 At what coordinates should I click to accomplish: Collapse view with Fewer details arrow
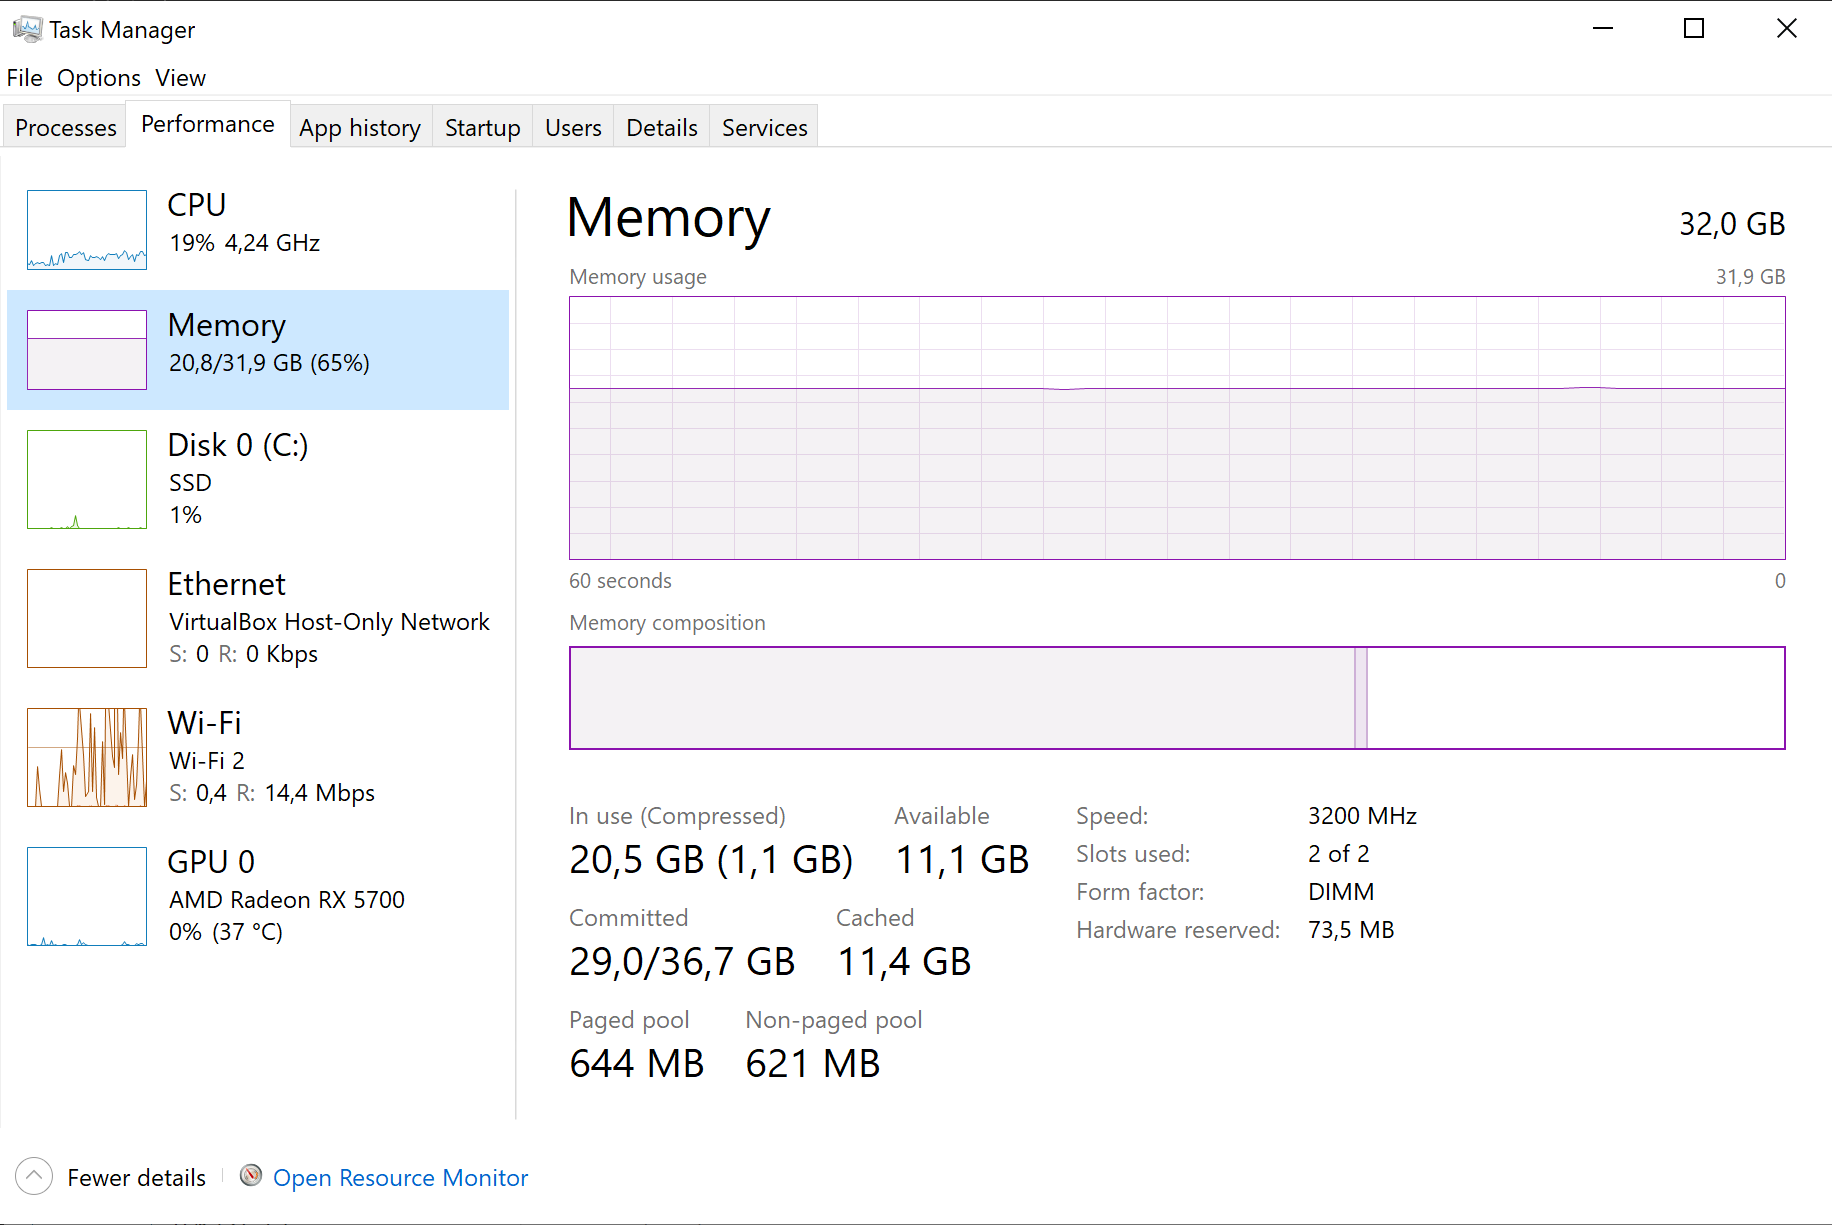pos(34,1176)
